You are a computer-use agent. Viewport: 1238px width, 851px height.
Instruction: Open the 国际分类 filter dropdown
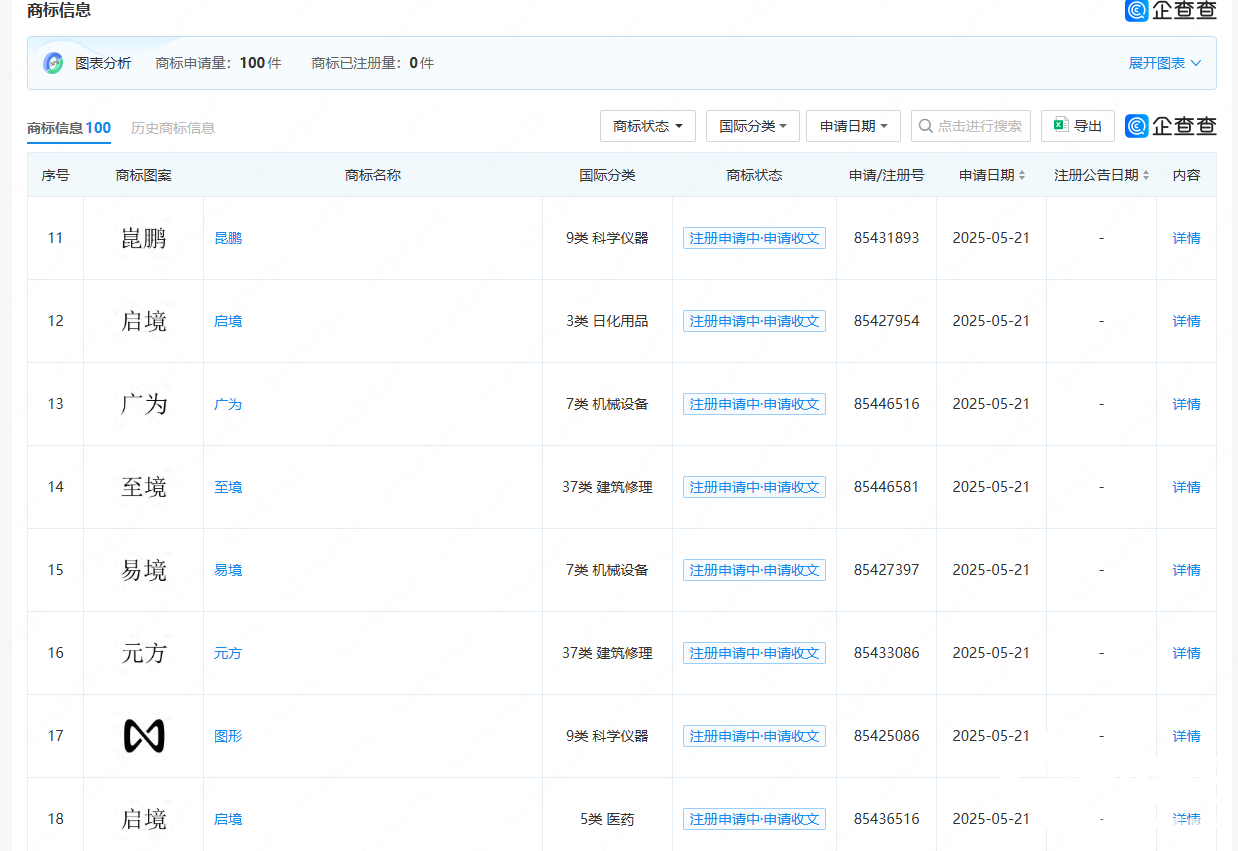point(752,126)
